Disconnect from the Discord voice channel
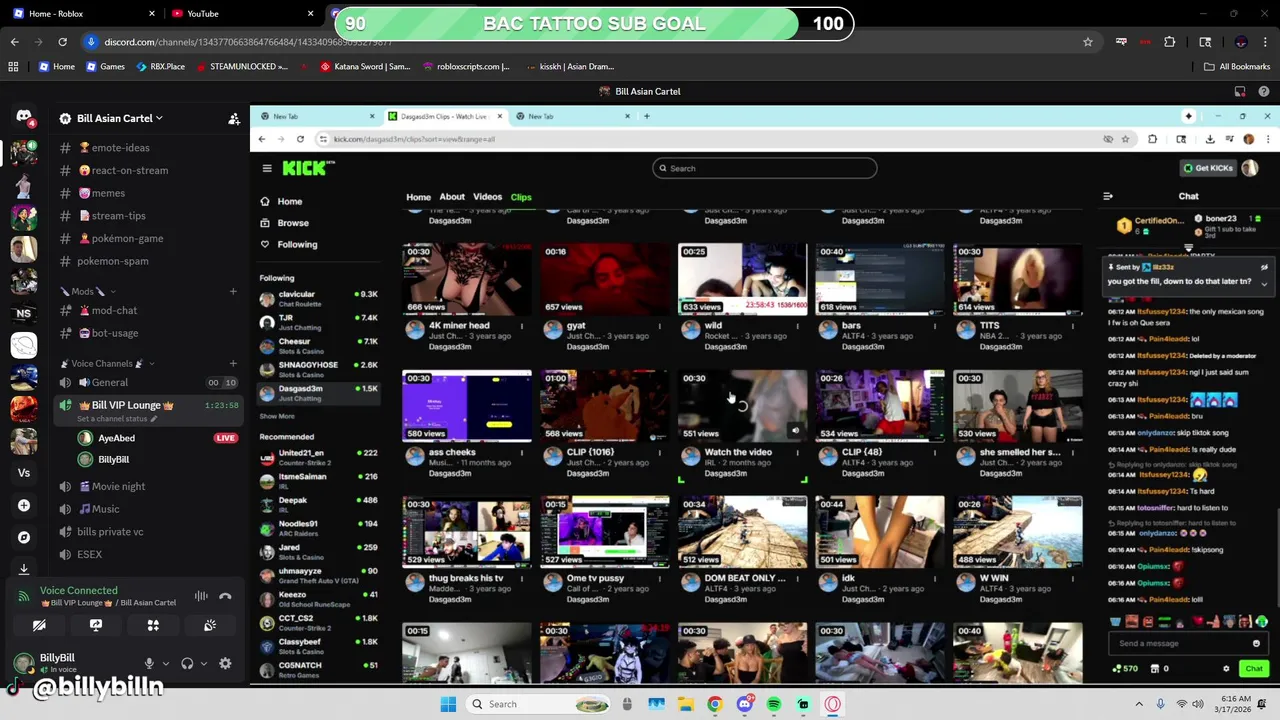This screenshot has width=1280, height=720. (225, 596)
